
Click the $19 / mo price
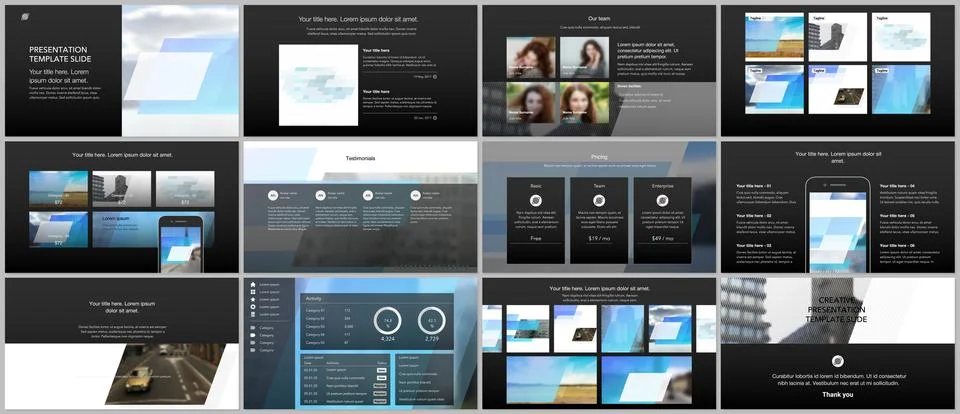click(599, 238)
